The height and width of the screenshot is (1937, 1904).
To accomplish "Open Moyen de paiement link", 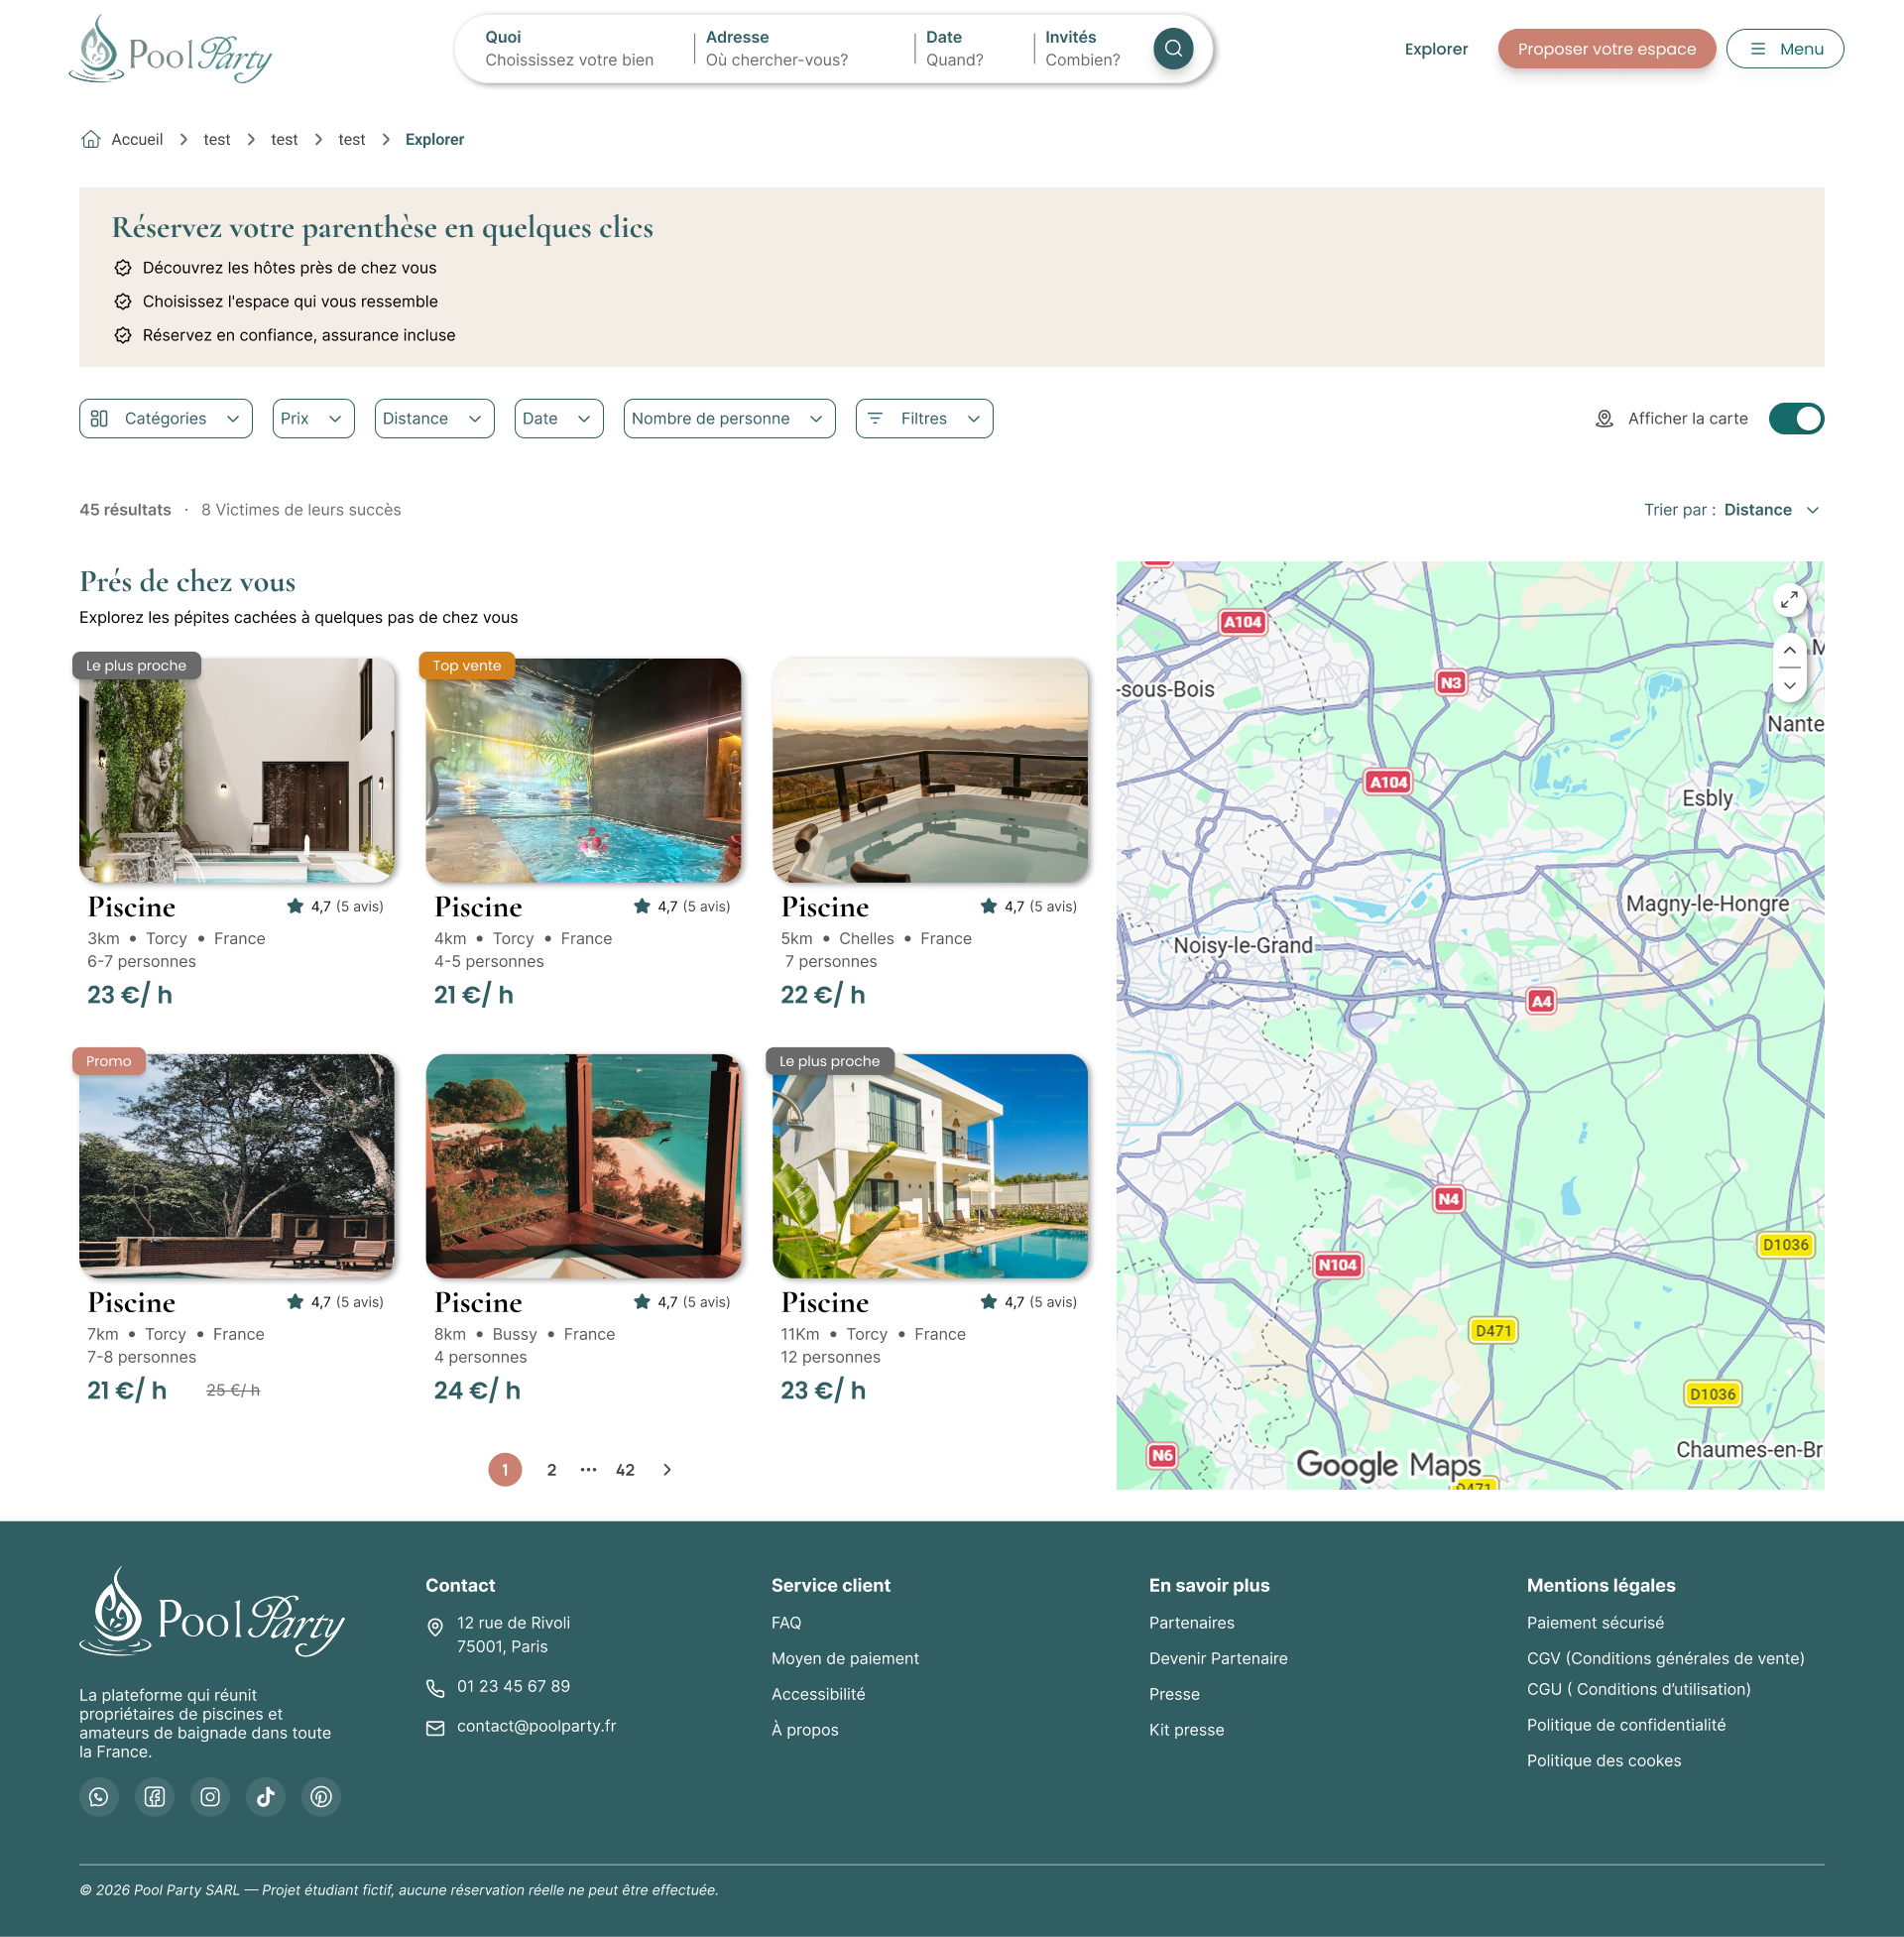I will pos(845,1657).
